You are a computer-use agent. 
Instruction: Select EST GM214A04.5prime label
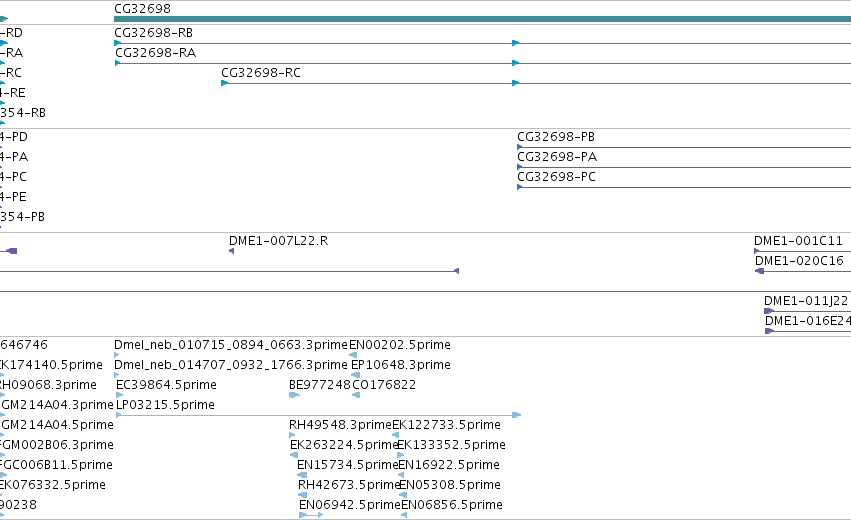pos(56,424)
